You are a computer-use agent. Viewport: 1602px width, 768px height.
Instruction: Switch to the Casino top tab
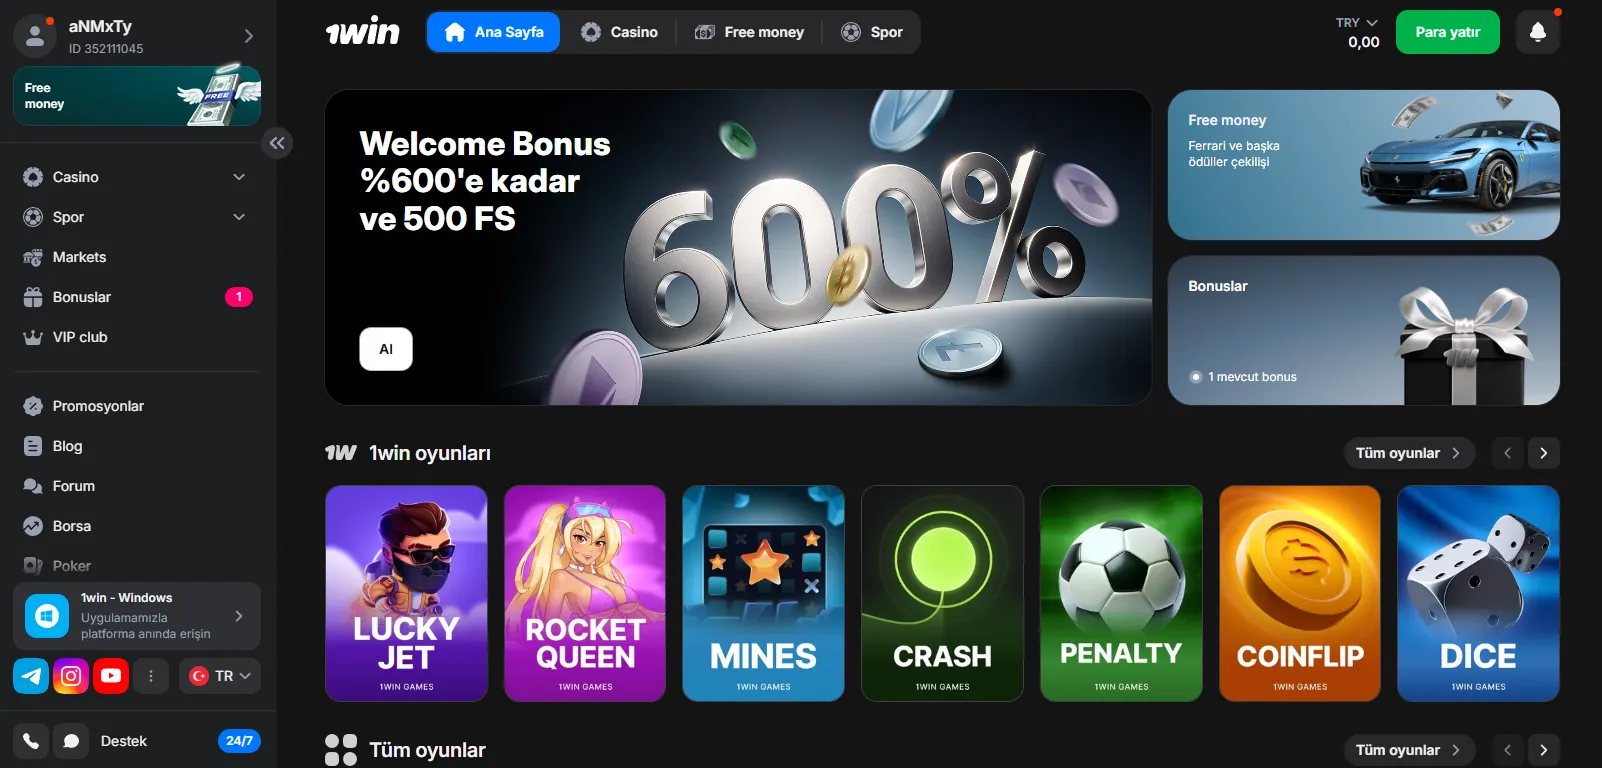tap(620, 32)
